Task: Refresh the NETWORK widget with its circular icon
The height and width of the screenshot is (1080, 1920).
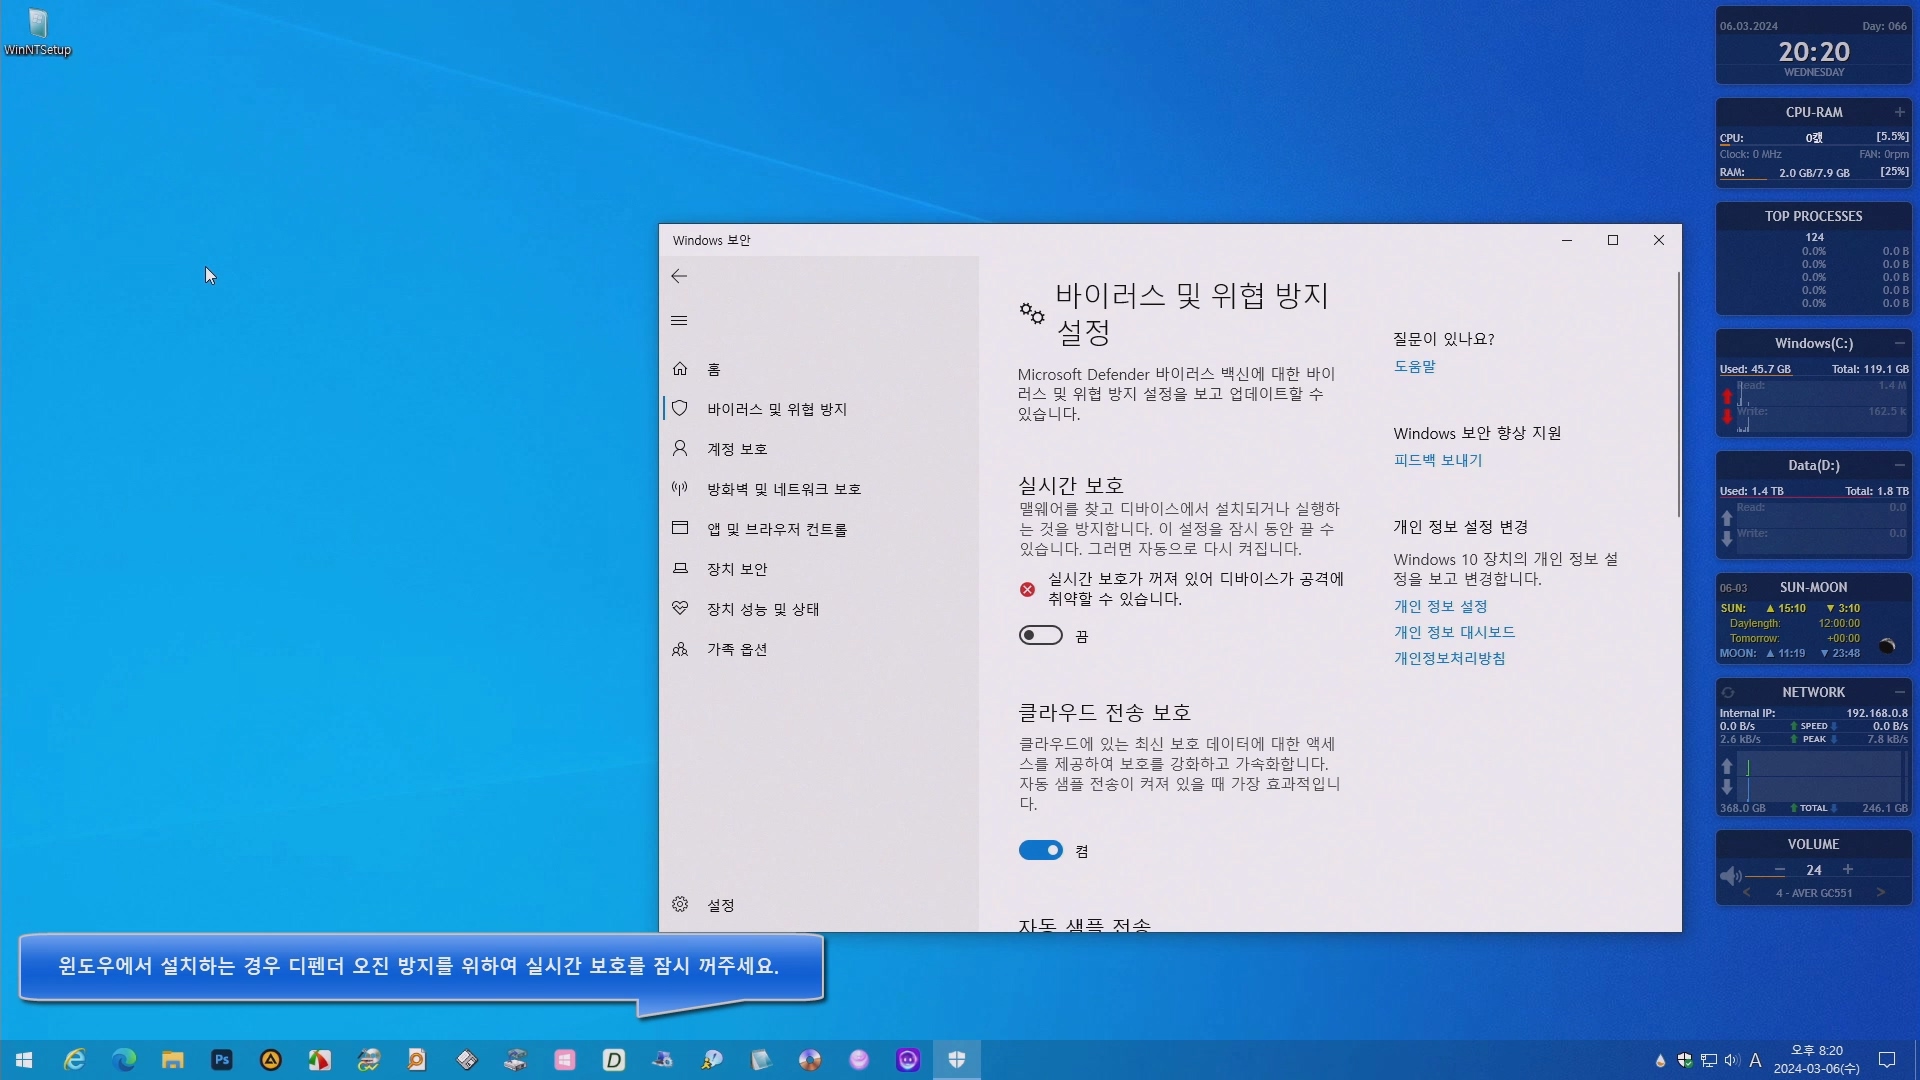Action: tap(1728, 692)
